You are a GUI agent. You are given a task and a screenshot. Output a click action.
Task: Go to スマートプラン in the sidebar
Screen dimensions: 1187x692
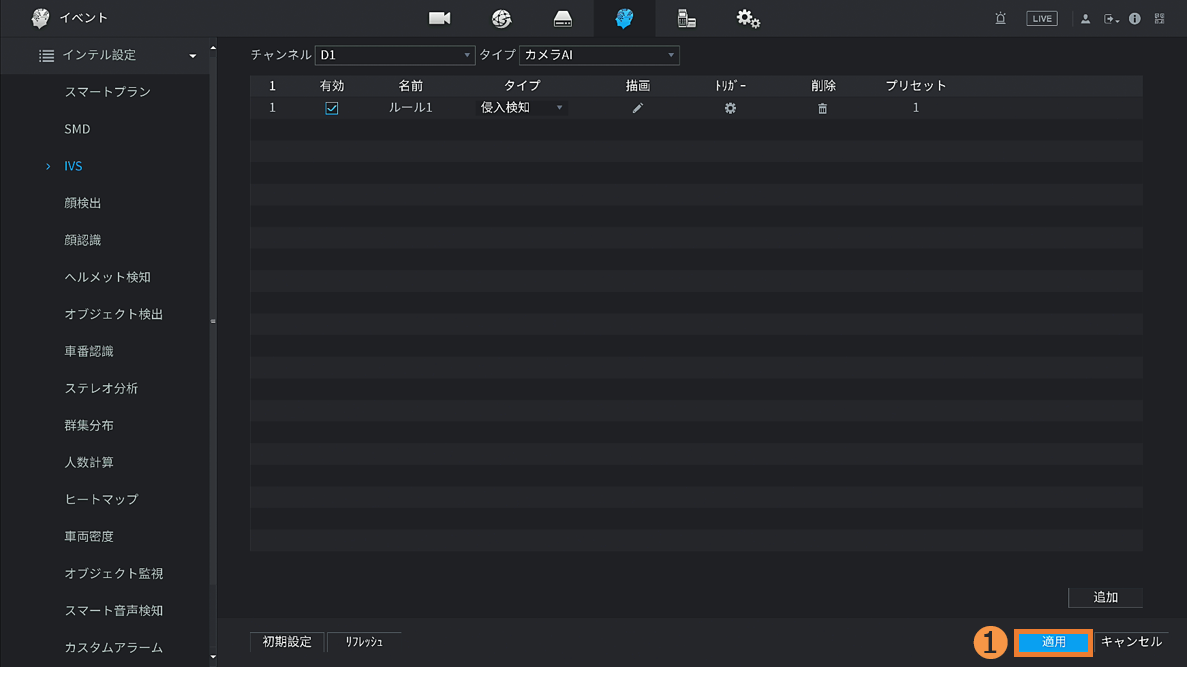(x=108, y=92)
